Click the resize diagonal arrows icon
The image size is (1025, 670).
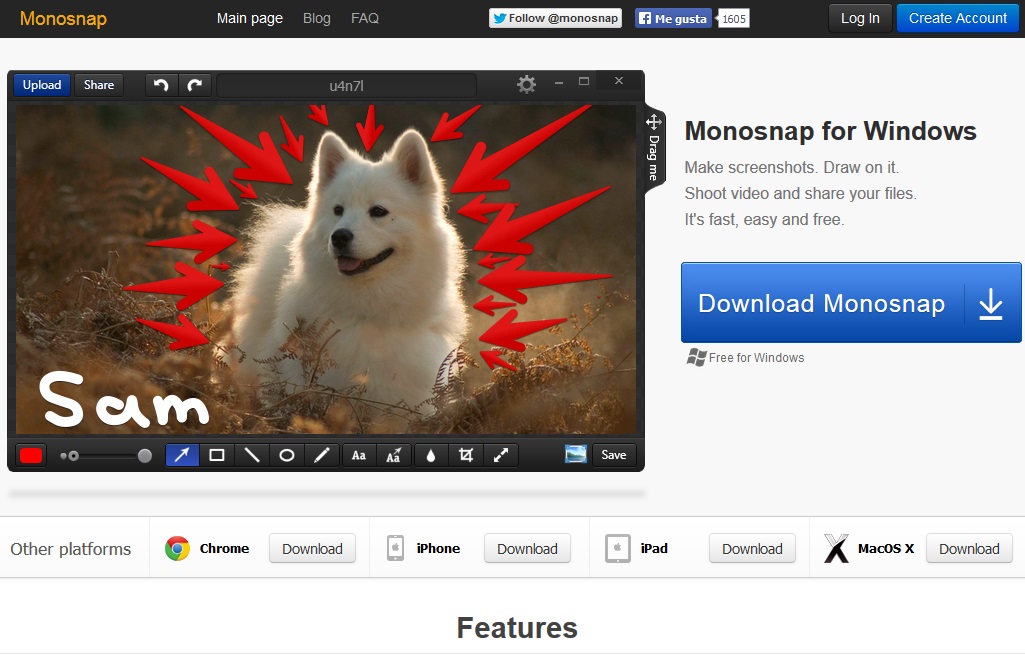501,455
